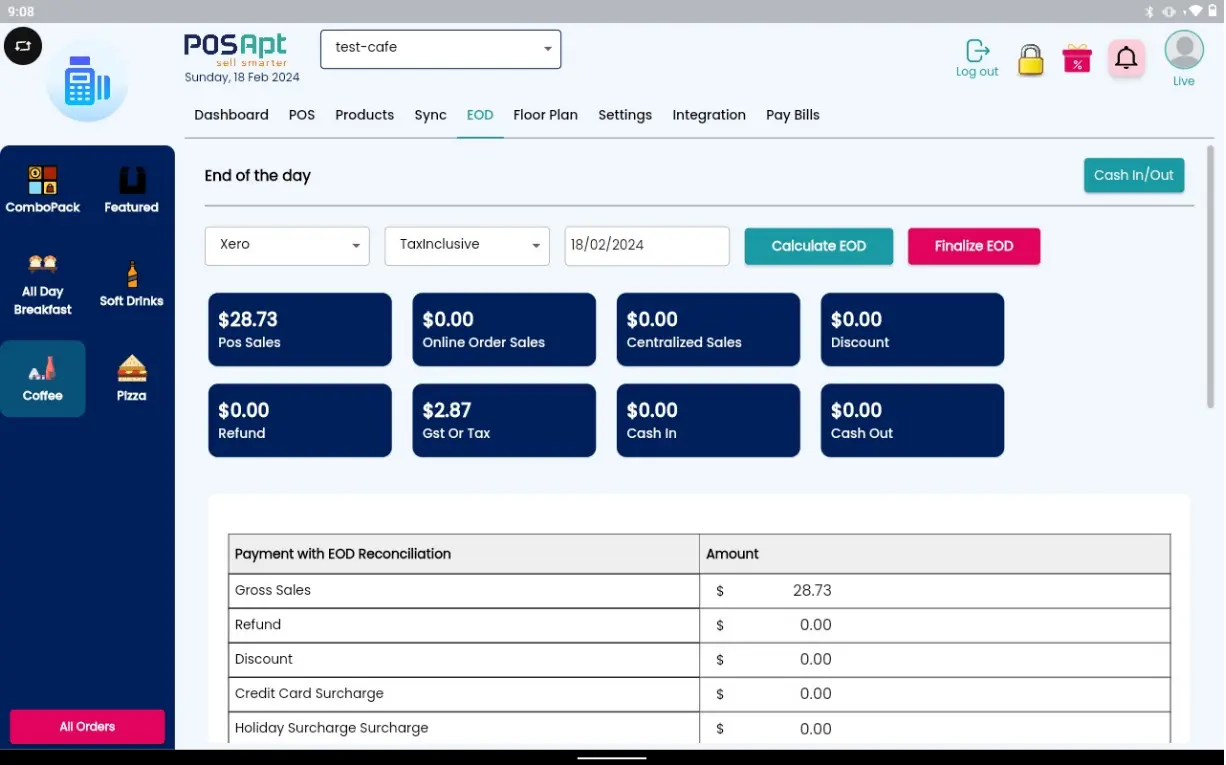Click the Finalize EOD button
Screen dimensions: 1226x765
[x=973, y=246]
